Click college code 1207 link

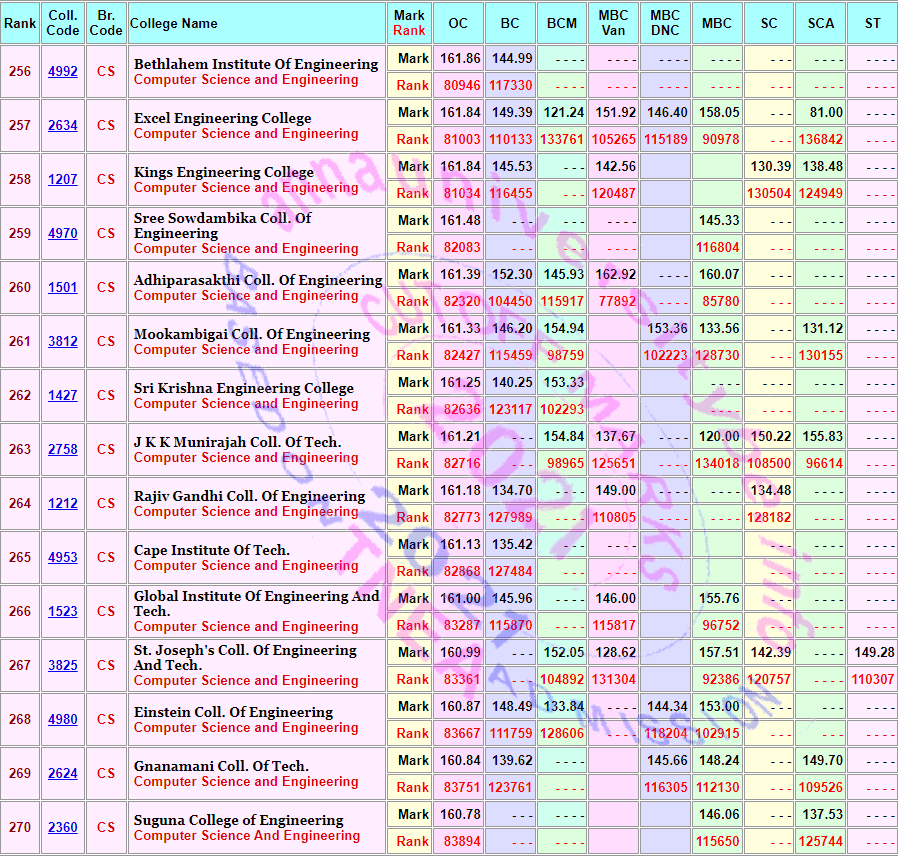(62, 180)
